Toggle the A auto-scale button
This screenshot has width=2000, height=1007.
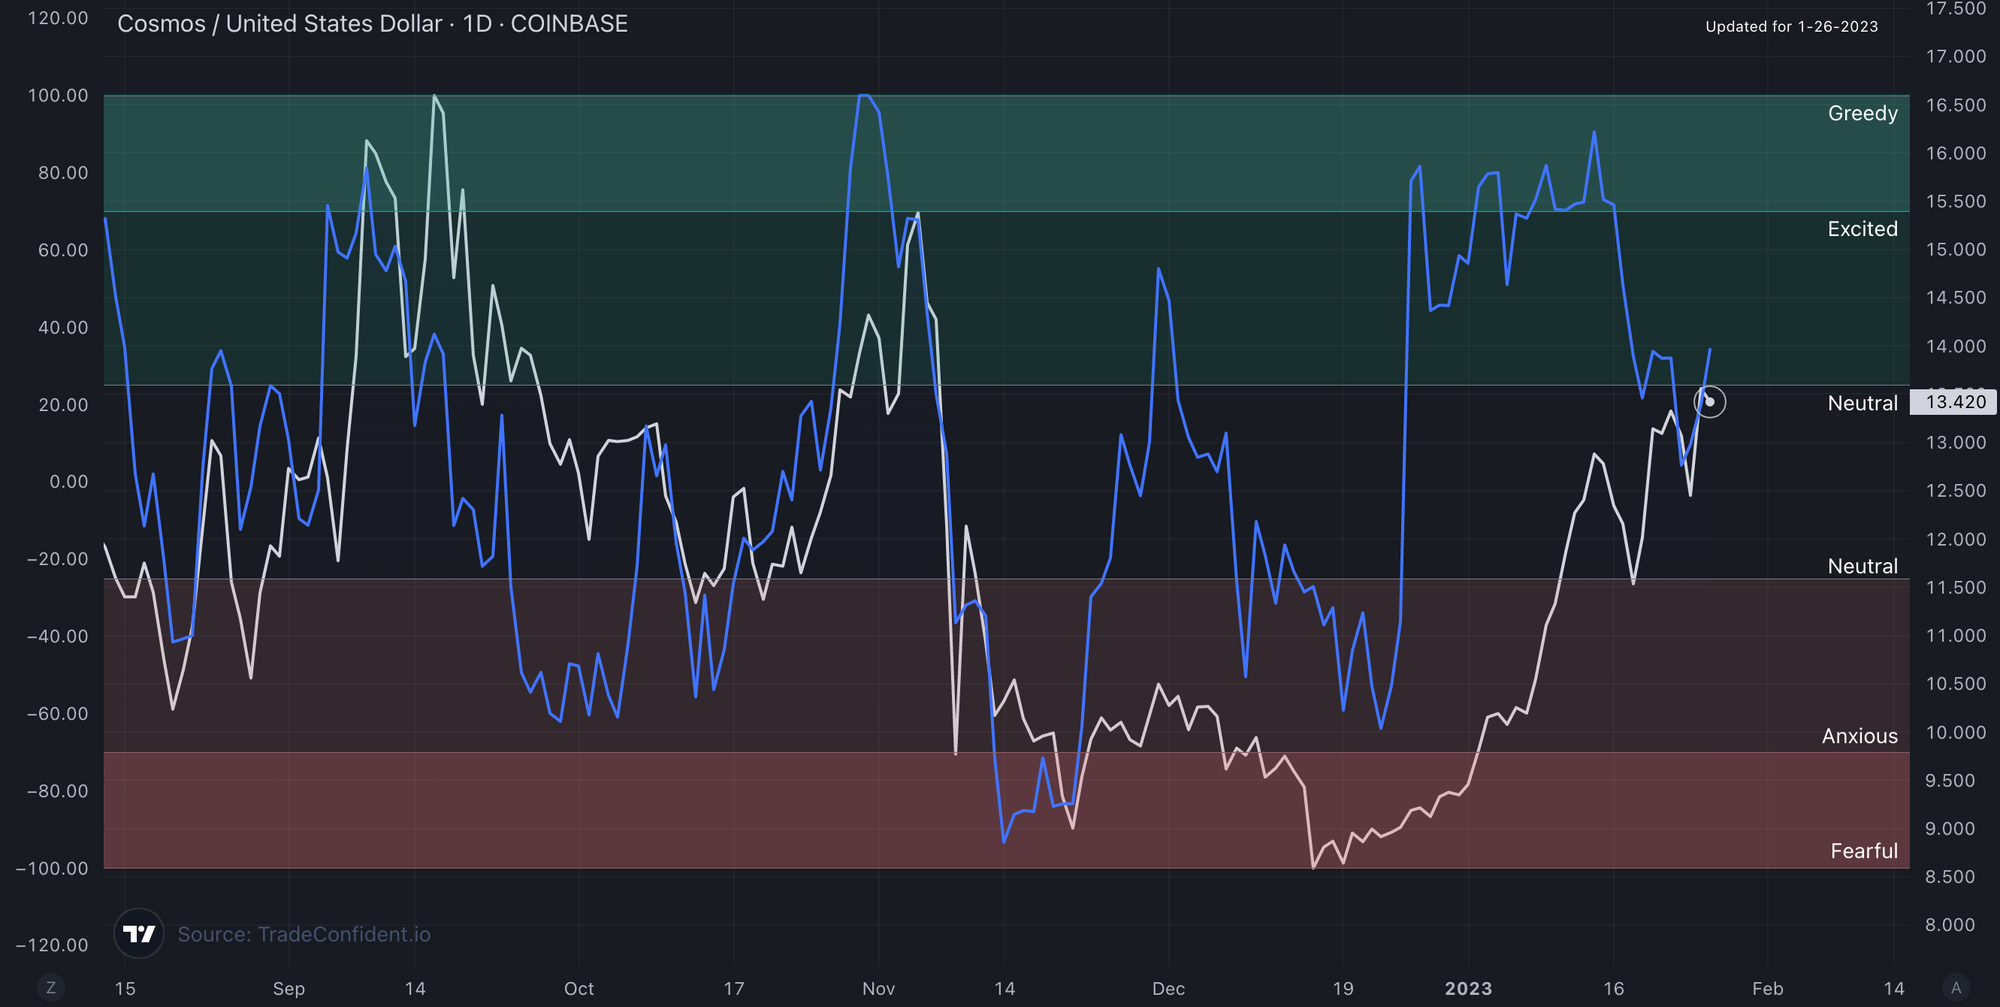point(1956,988)
